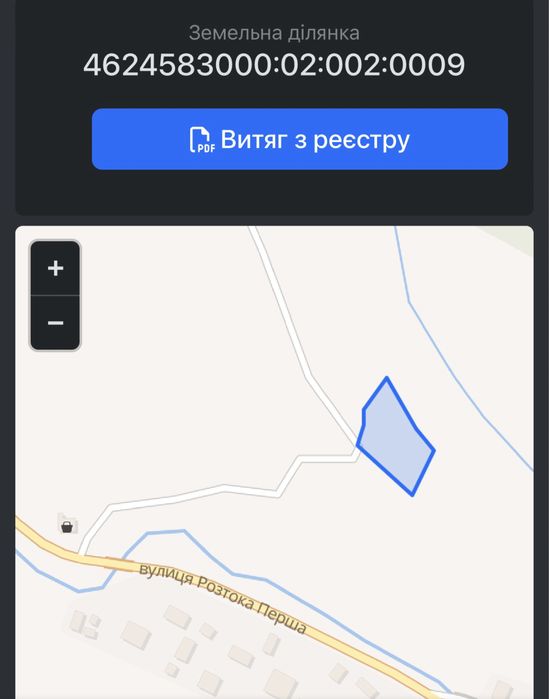Screen dimensions: 549x699
Task: Click the white road's junction with yellow street
Action: click(x=82, y=553)
